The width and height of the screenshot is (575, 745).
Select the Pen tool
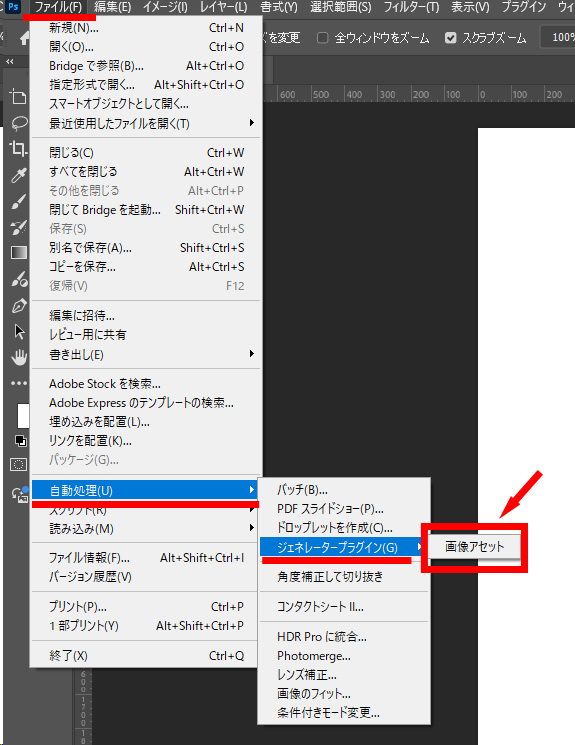click(x=19, y=306)
